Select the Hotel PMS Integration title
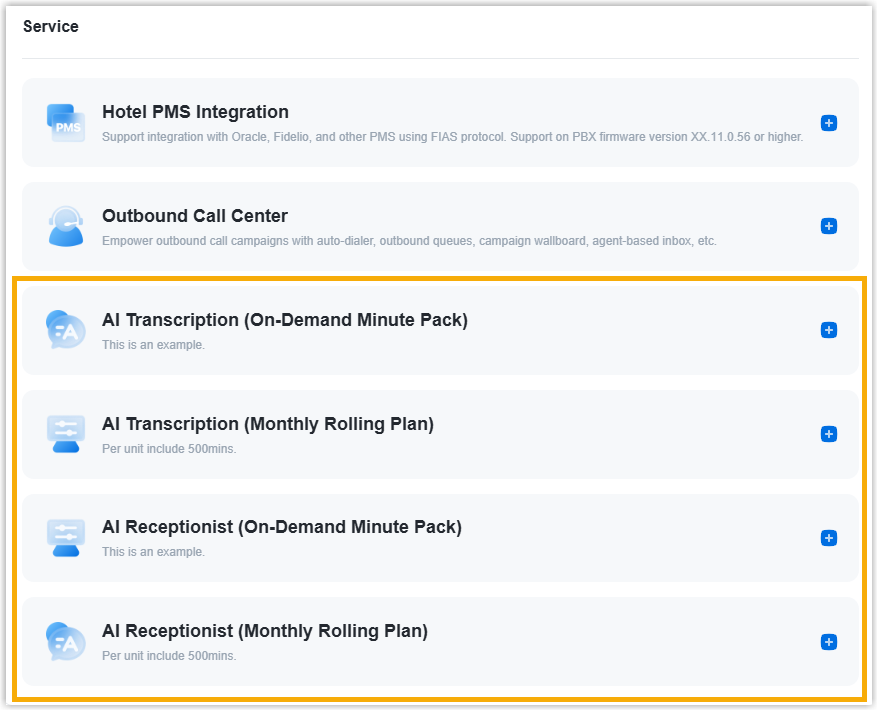The width and height of the screenshot is (878, 711). (x=195, y=112)
